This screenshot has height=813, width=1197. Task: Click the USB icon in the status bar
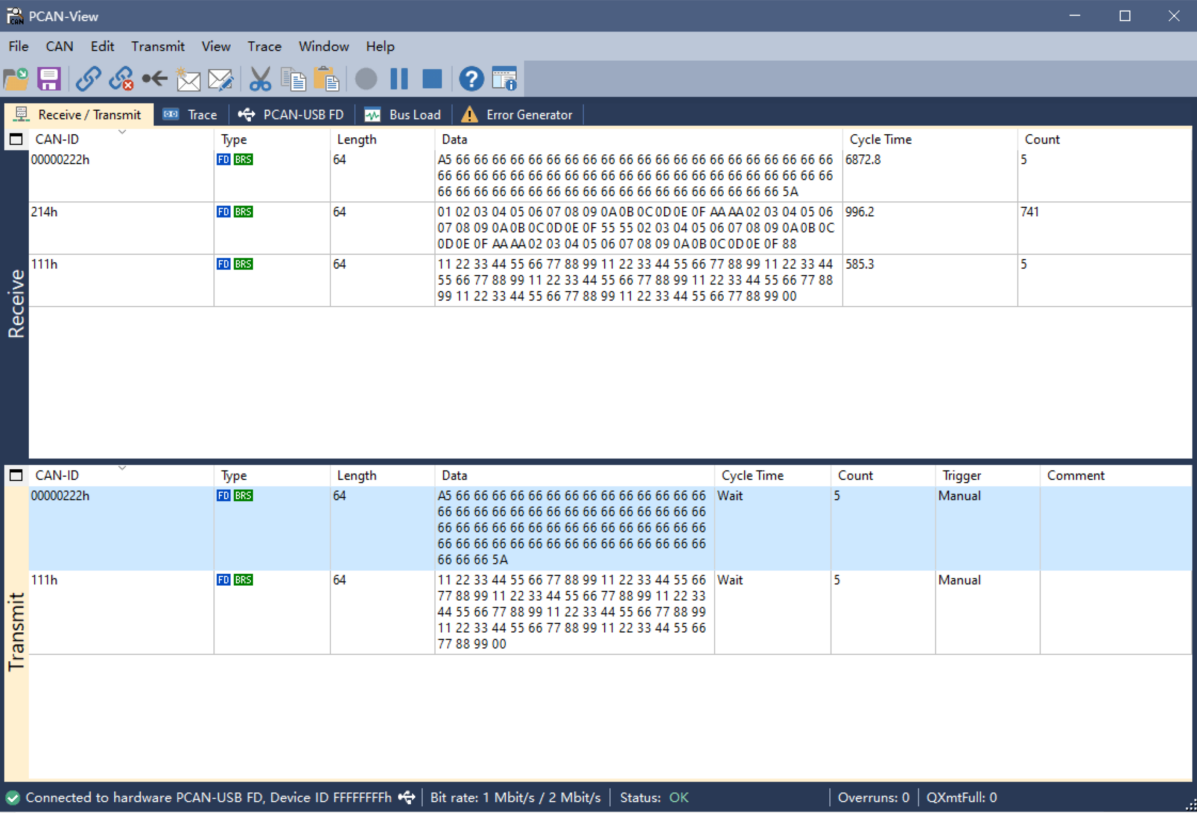tap(407, 798)
